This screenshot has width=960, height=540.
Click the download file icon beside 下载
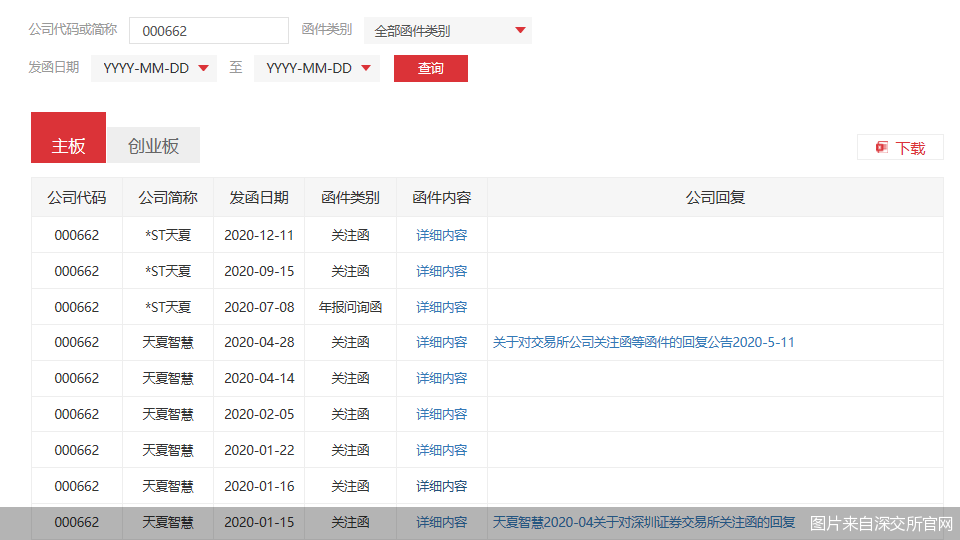click(x=882, y=147)
